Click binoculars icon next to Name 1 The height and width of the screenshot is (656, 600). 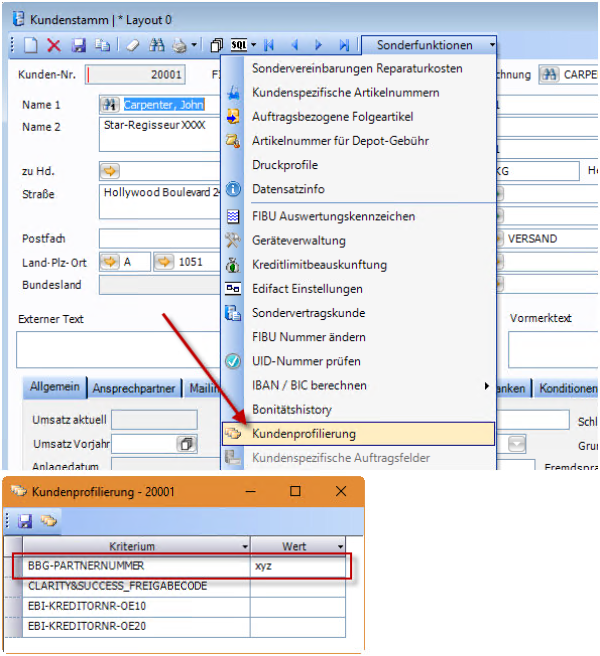(110, 105)
